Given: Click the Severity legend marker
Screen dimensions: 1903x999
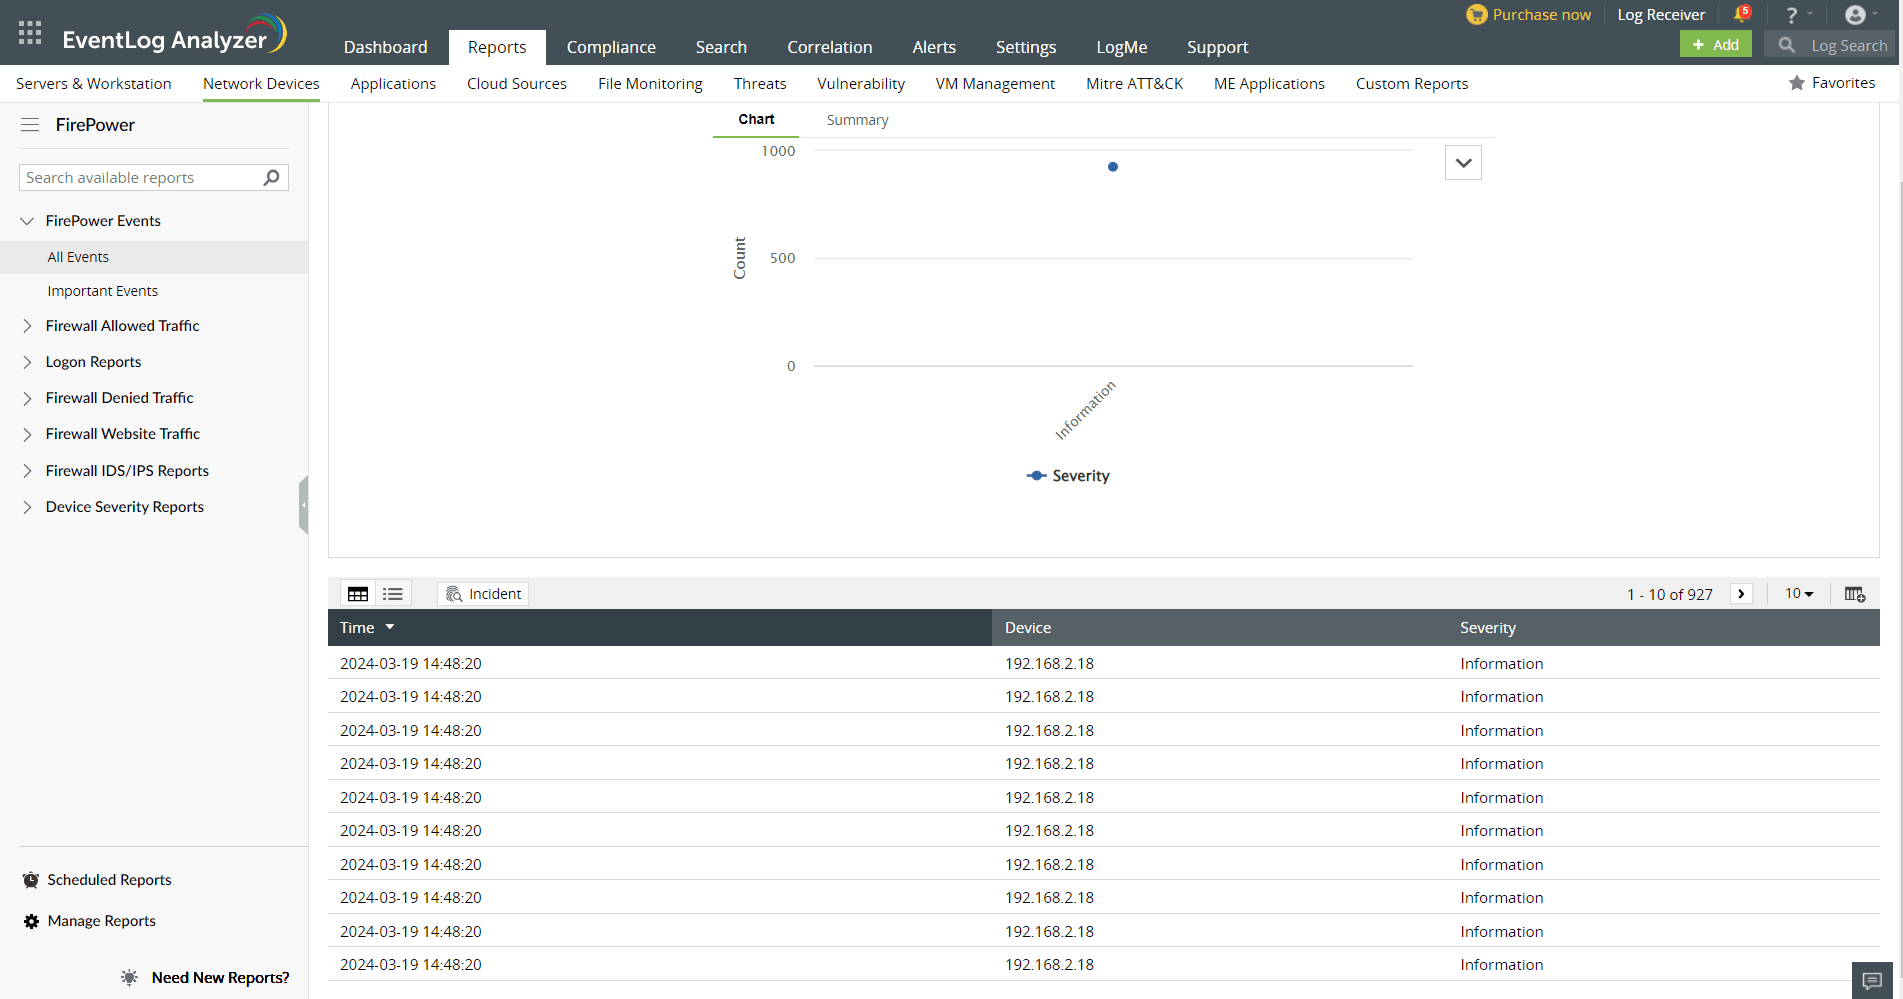Looking at the screenshot, I should [x=1037, y=476].
